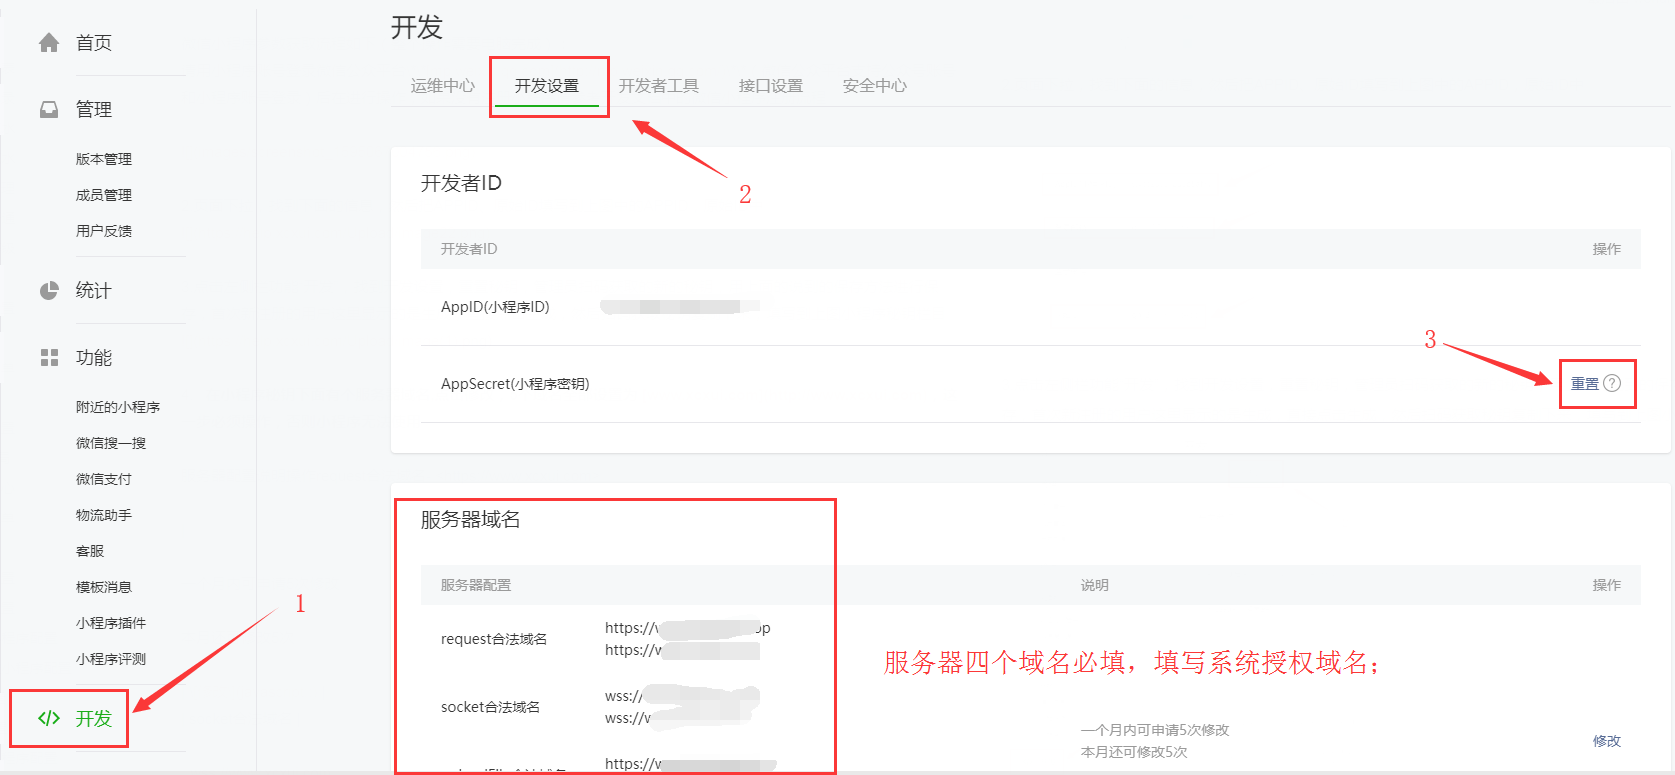The width and height of the screenshot is (1675, 775).
Task: Click the request合法域名 row label
Action: click(x=494, y=639)
